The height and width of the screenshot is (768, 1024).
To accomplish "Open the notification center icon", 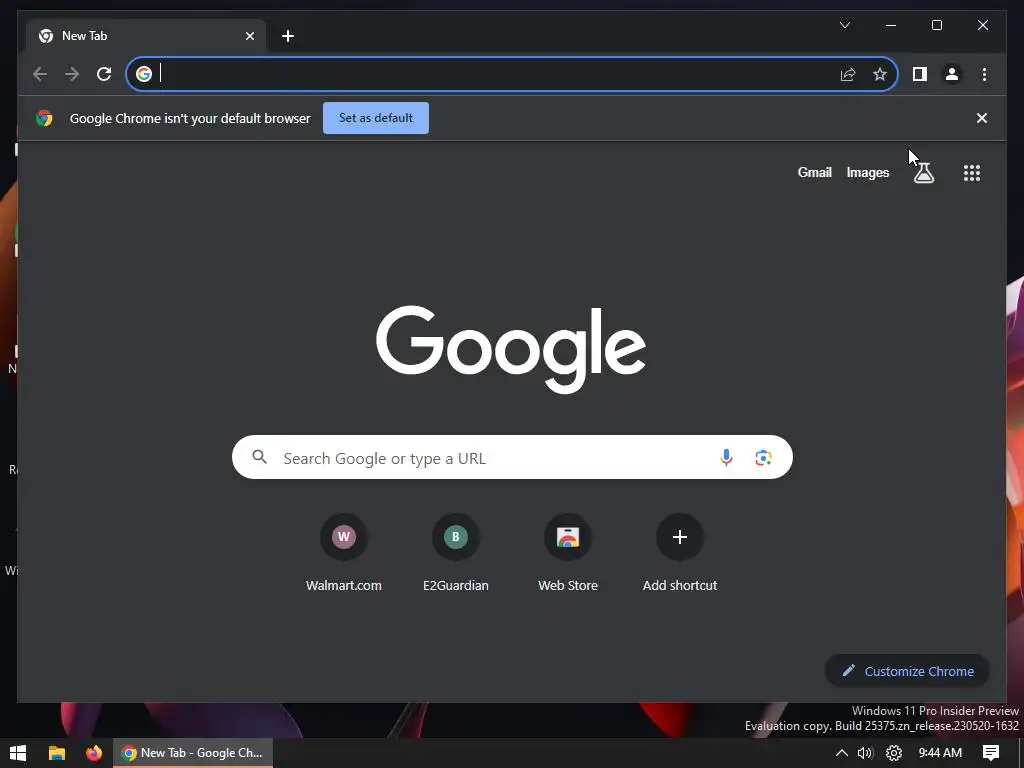I will pos(991,753).
